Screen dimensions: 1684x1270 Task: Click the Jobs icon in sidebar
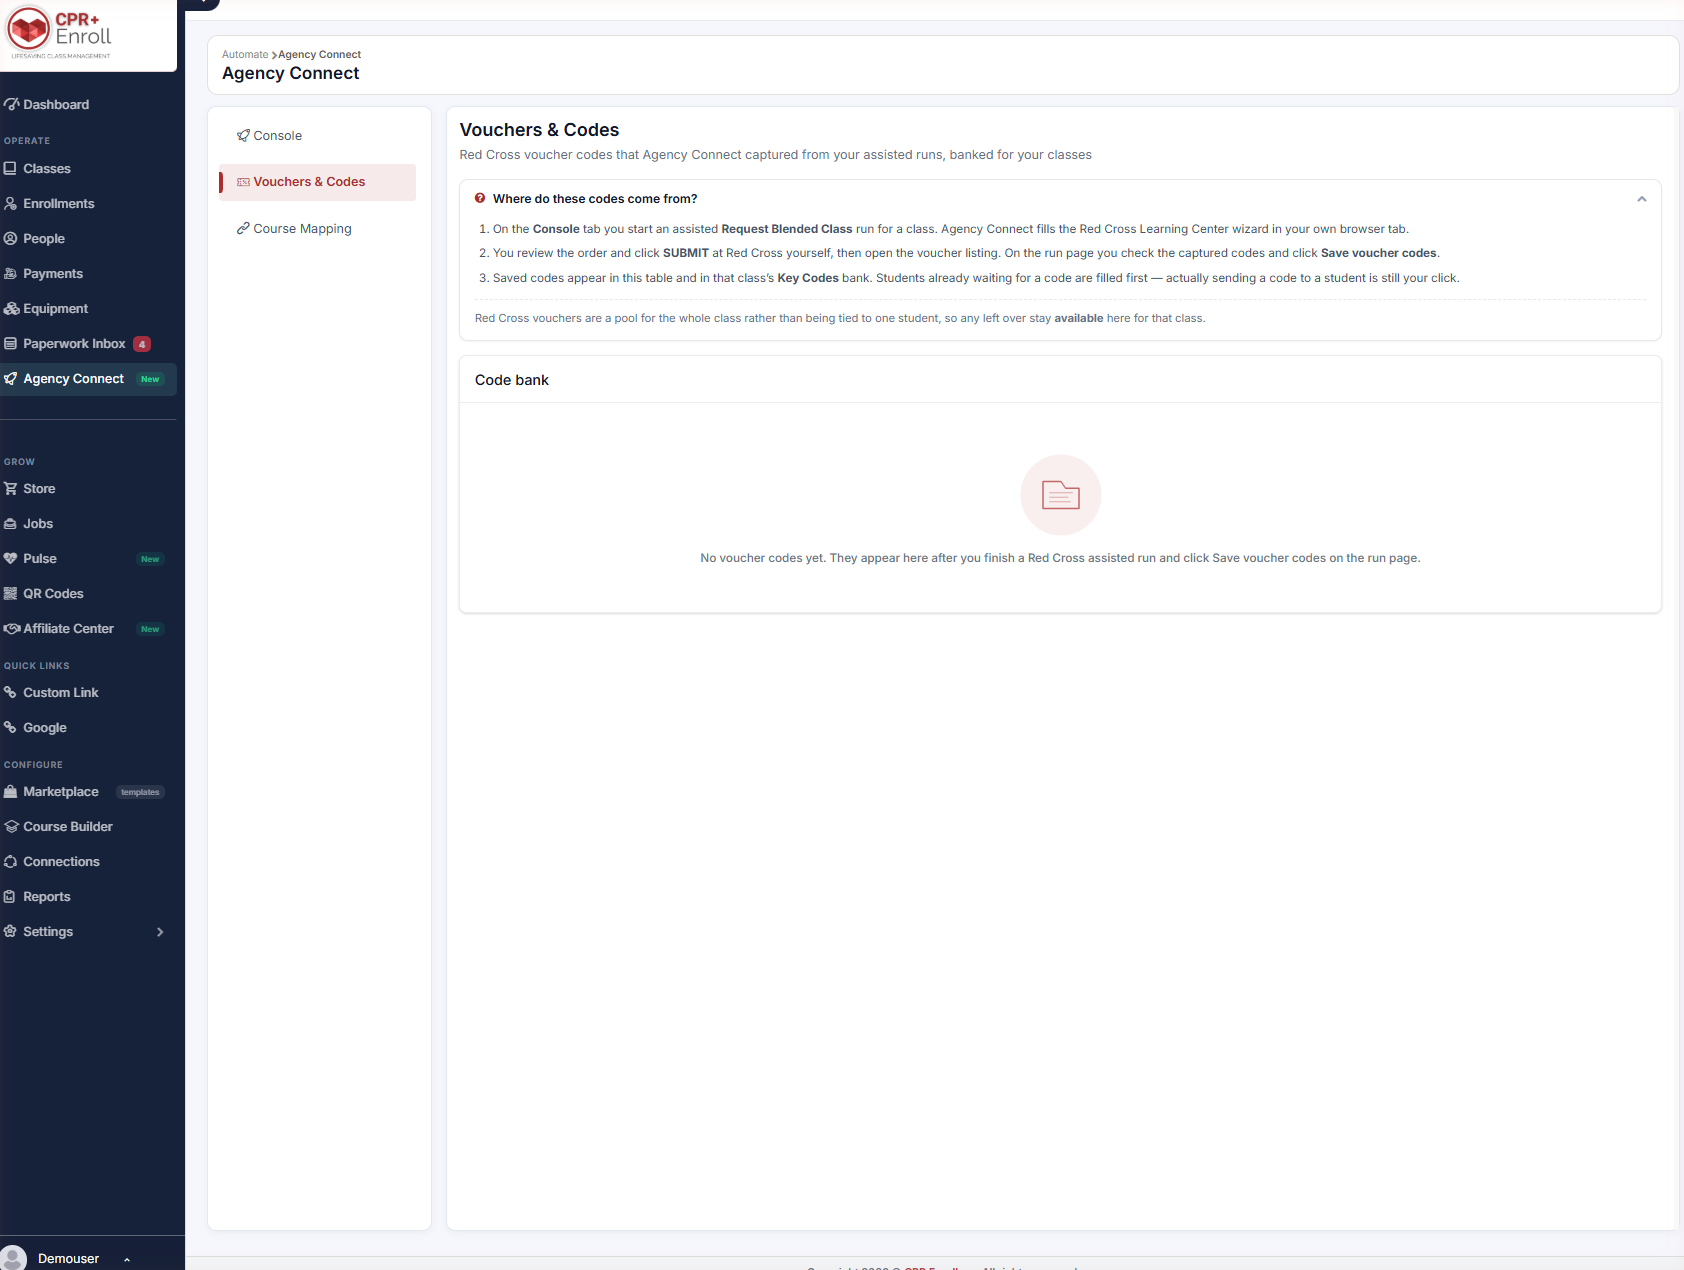[x=10, y=523]
